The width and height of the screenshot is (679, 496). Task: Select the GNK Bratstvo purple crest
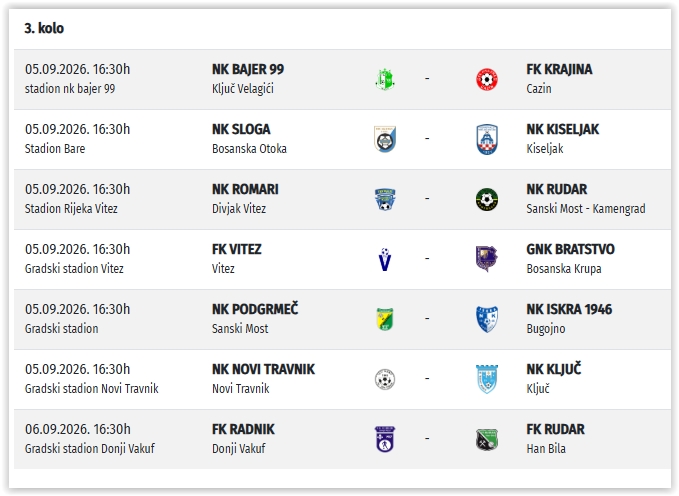tap(487, 259)
